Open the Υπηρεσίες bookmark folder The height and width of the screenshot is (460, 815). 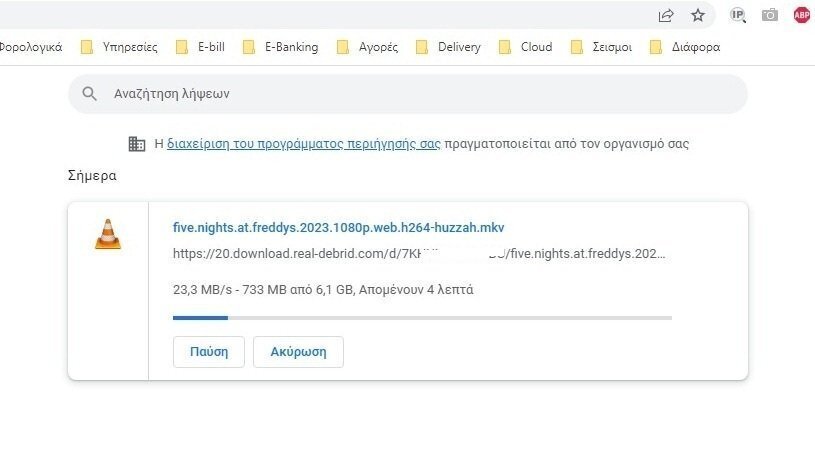(x=119, y=47)
